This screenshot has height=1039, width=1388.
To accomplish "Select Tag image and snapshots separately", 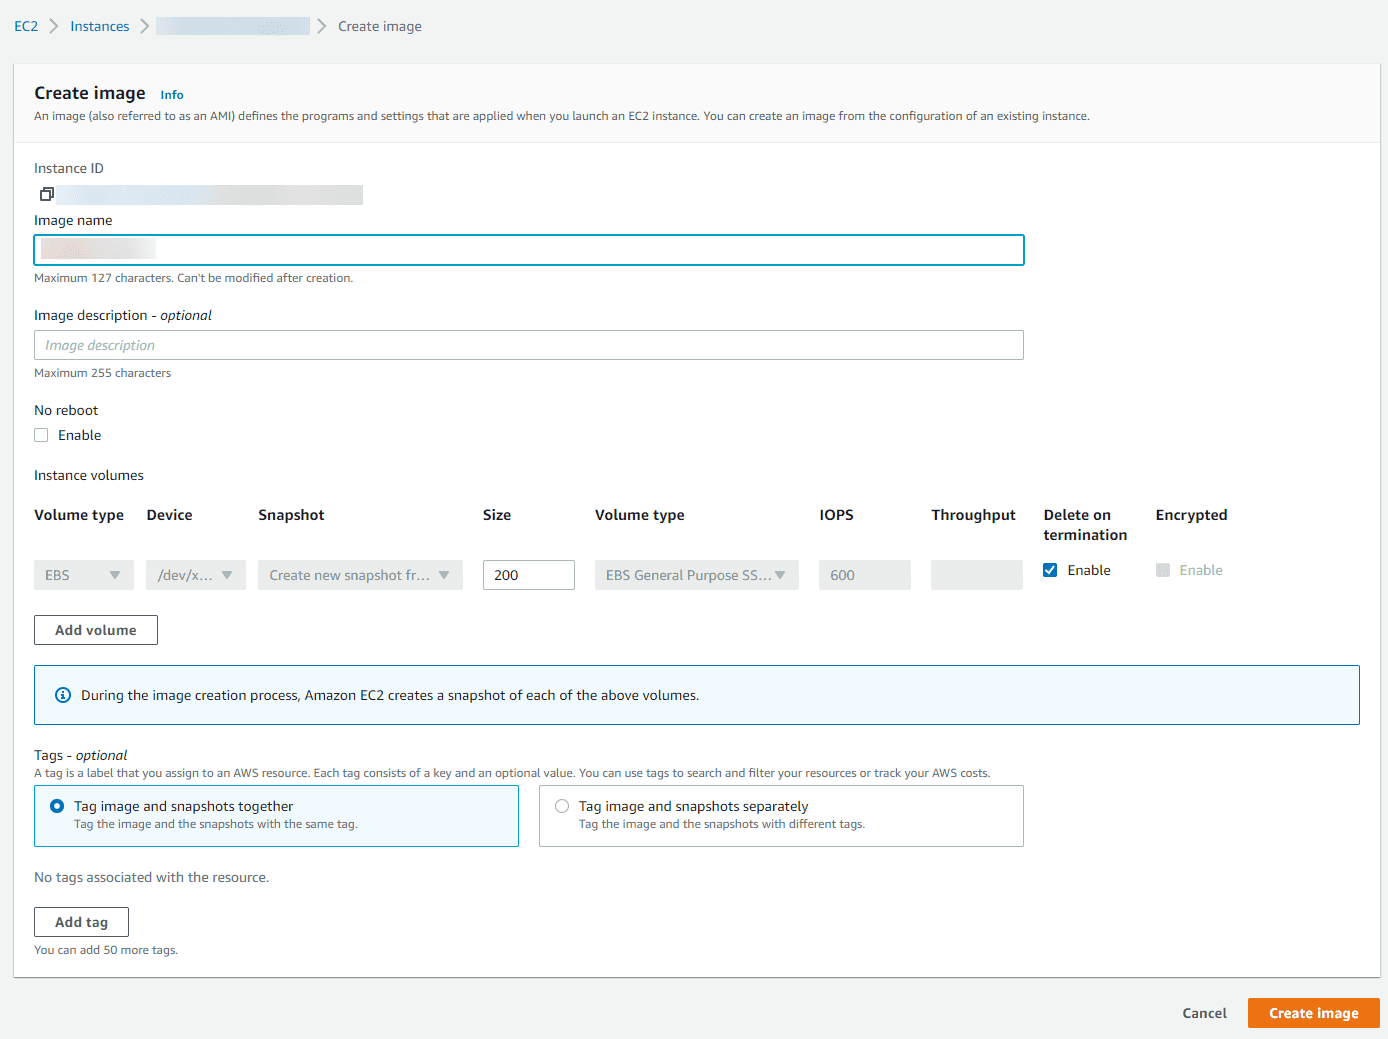I will click(x=562, y=806).
